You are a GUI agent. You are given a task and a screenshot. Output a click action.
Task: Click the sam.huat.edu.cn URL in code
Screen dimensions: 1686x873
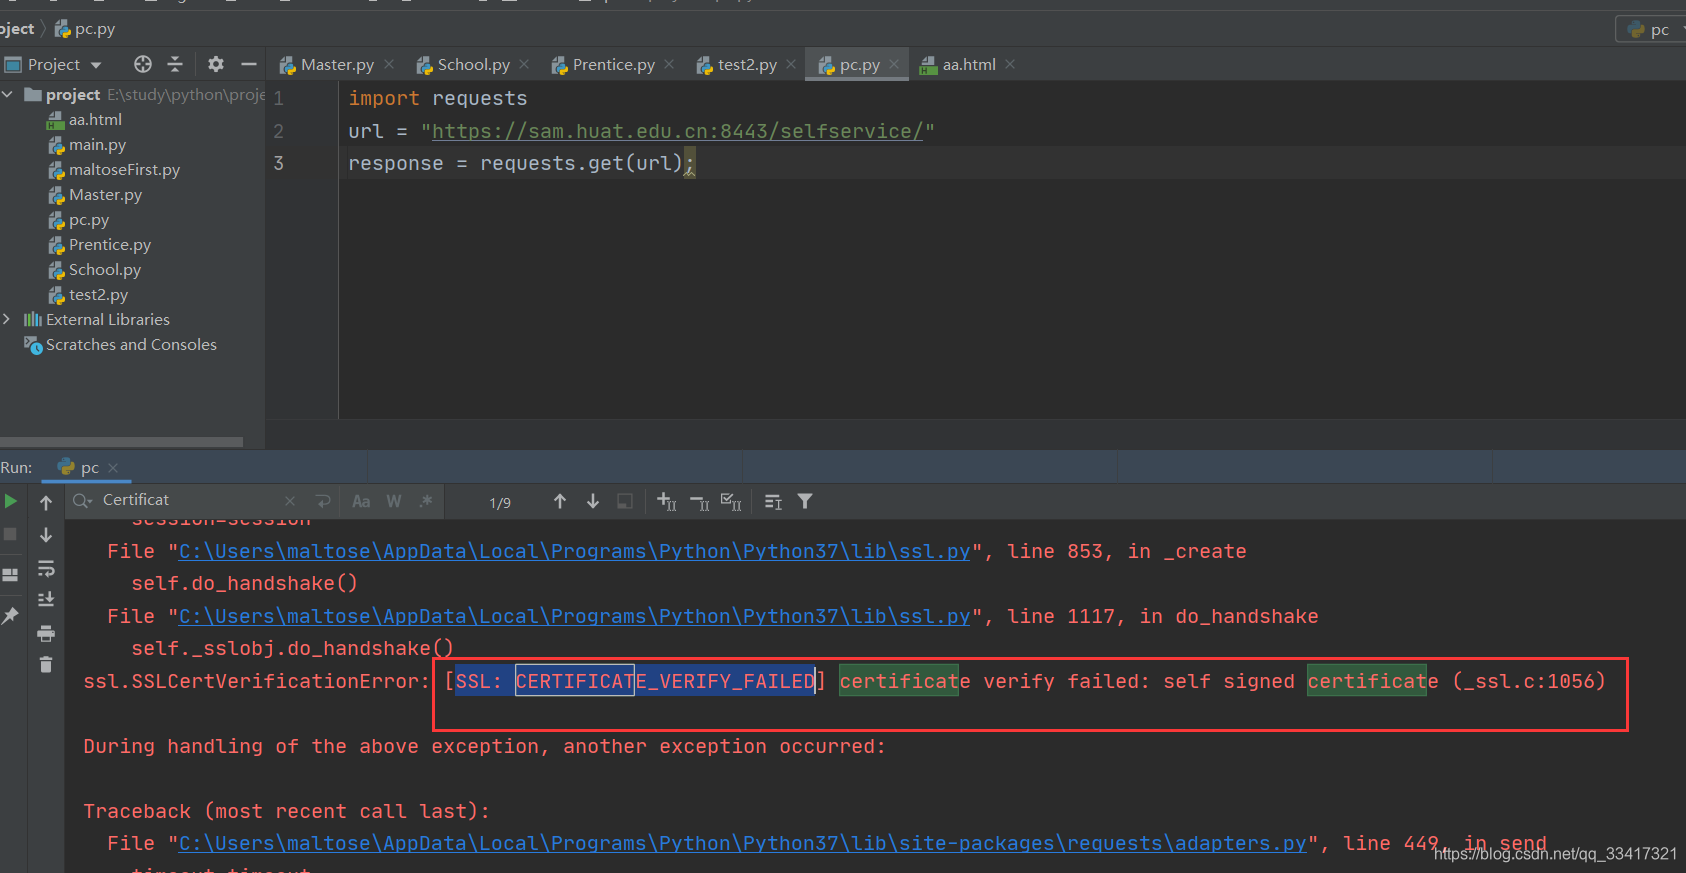[x=677, y=131]
